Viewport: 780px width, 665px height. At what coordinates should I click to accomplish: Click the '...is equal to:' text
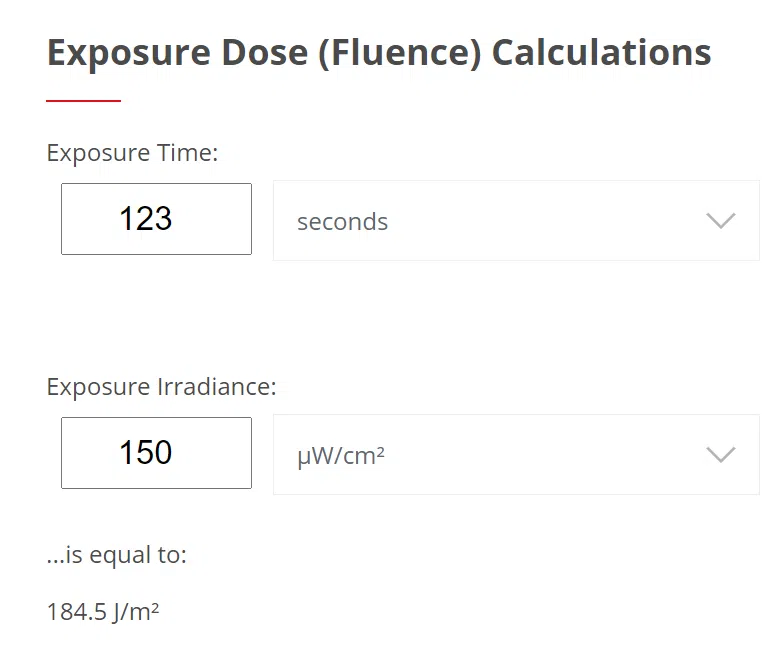click(x=116, y=555)
